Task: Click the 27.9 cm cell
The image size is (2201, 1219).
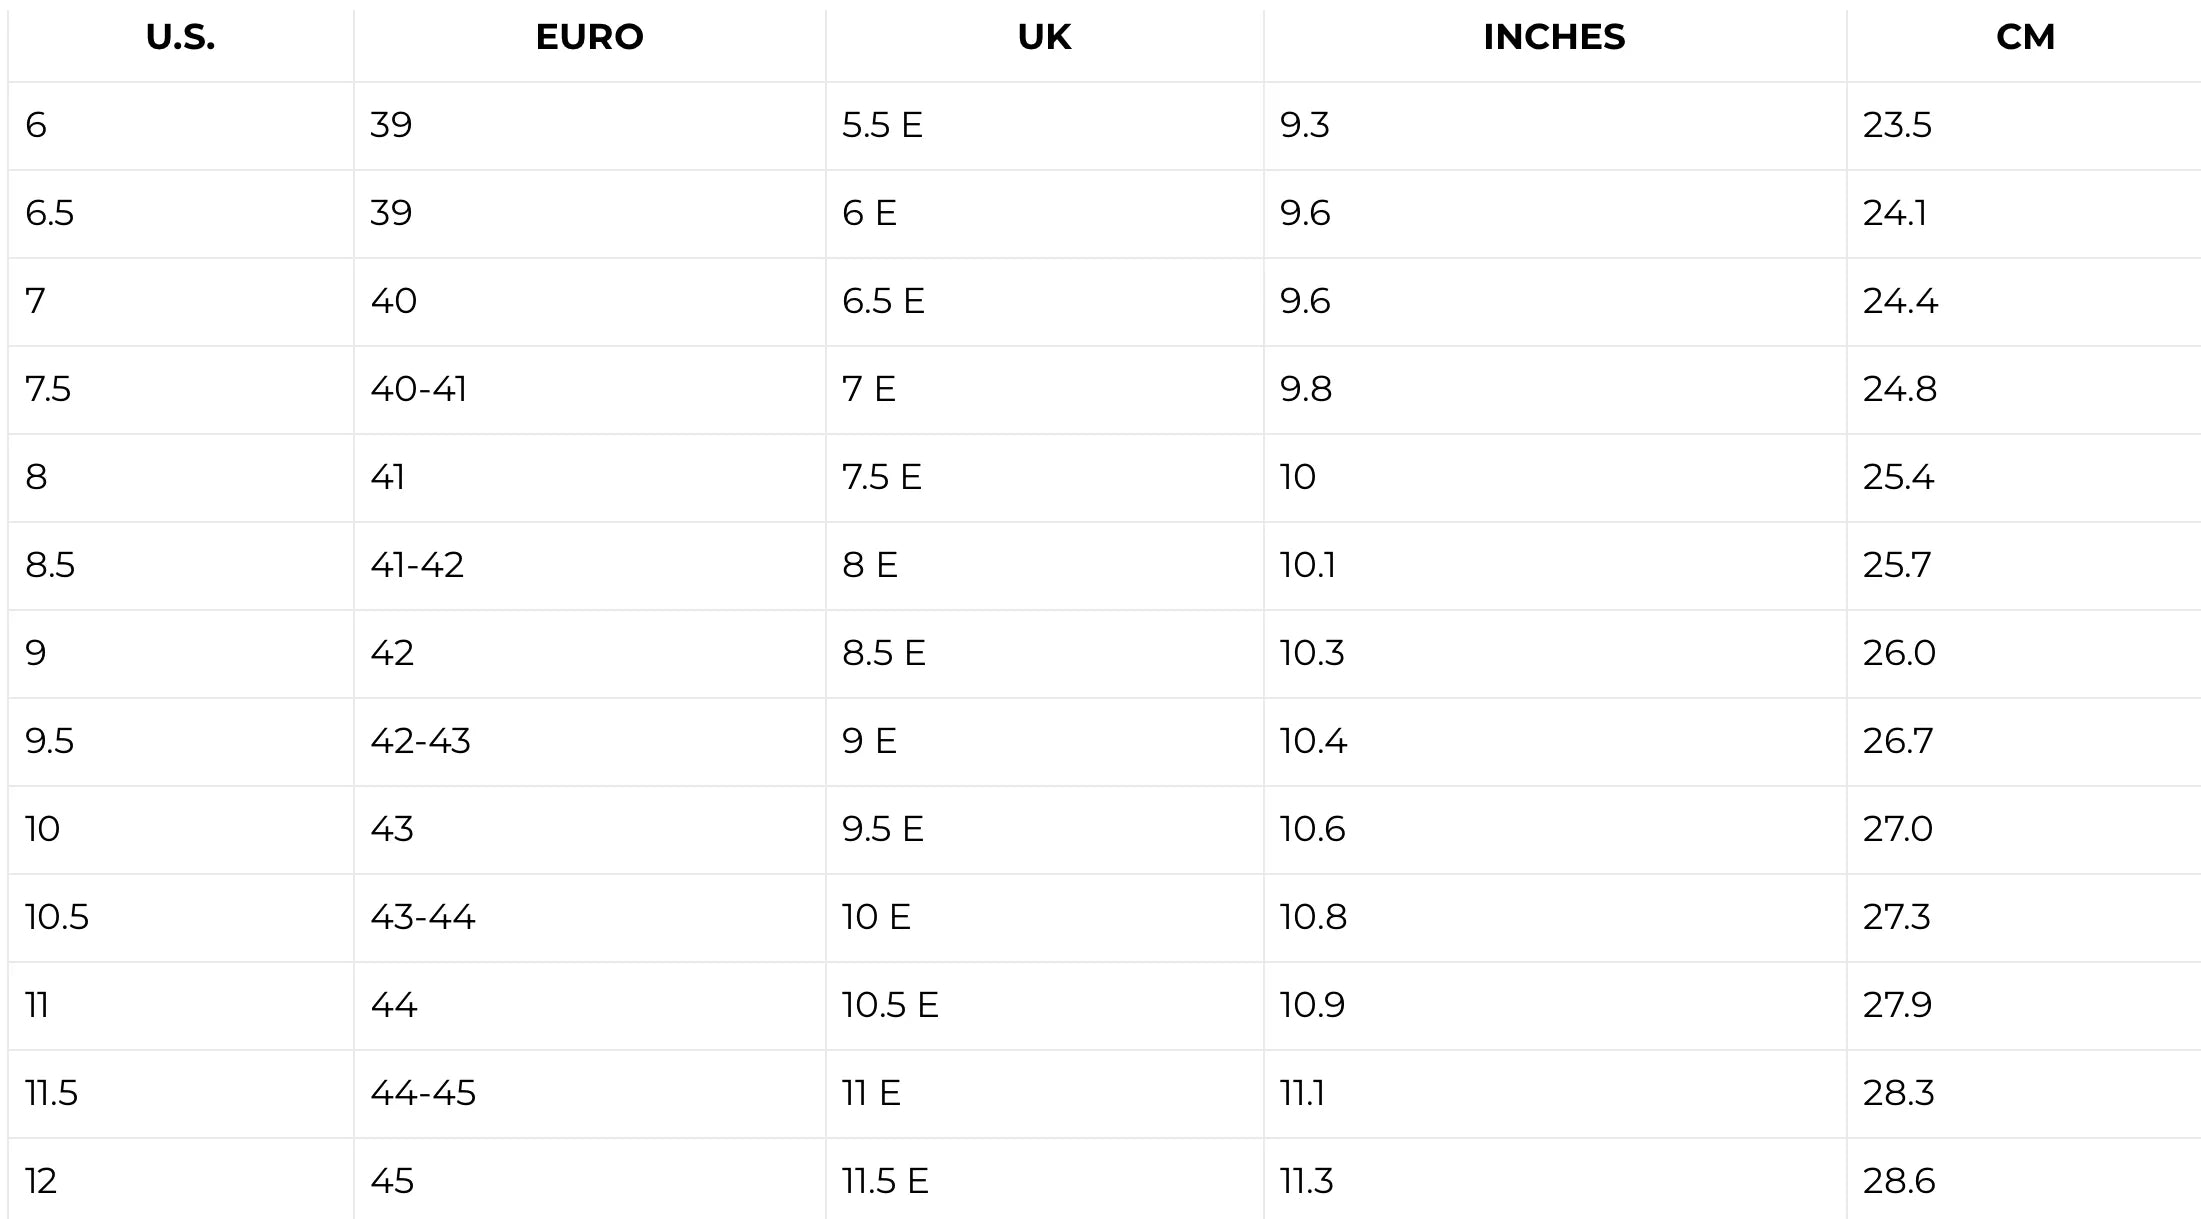Action: [1897, 1005]
